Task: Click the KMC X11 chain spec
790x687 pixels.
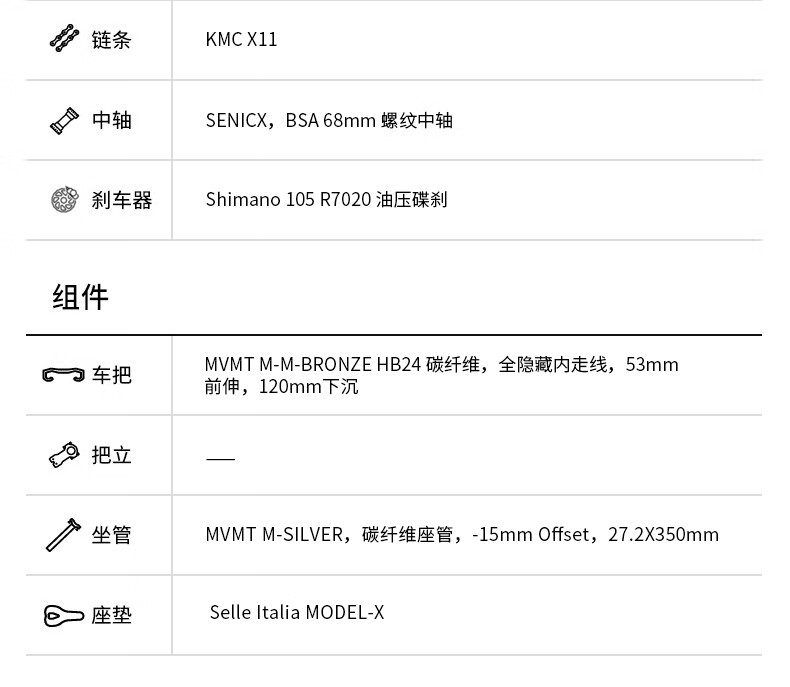Action: pos(241,39)
